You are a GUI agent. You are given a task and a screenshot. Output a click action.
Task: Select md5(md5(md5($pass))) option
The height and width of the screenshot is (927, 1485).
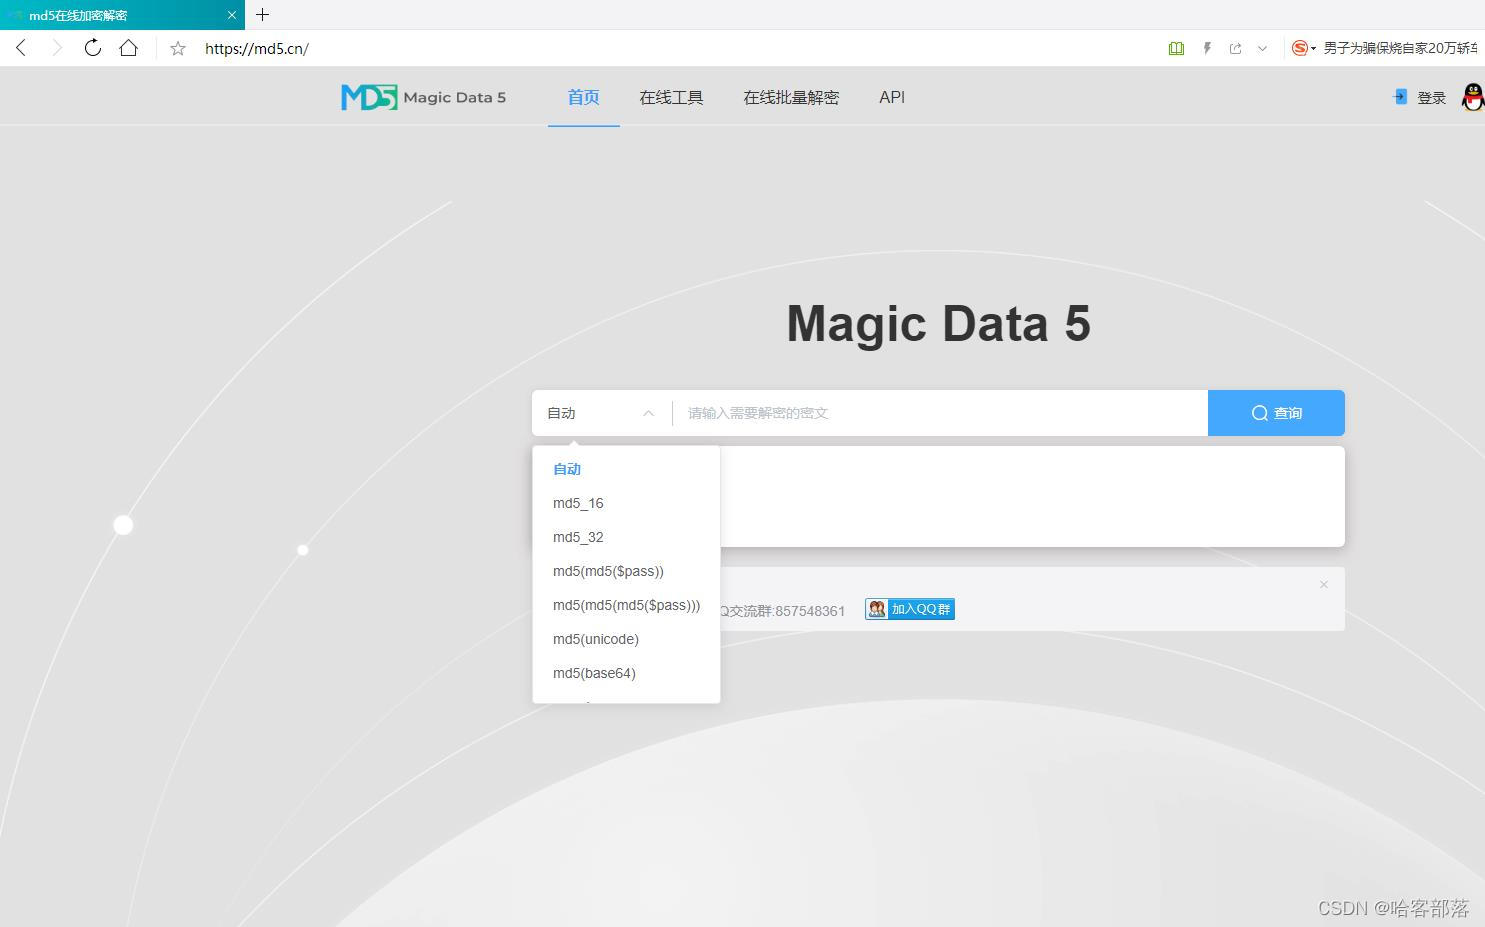[x=626, y=605]
